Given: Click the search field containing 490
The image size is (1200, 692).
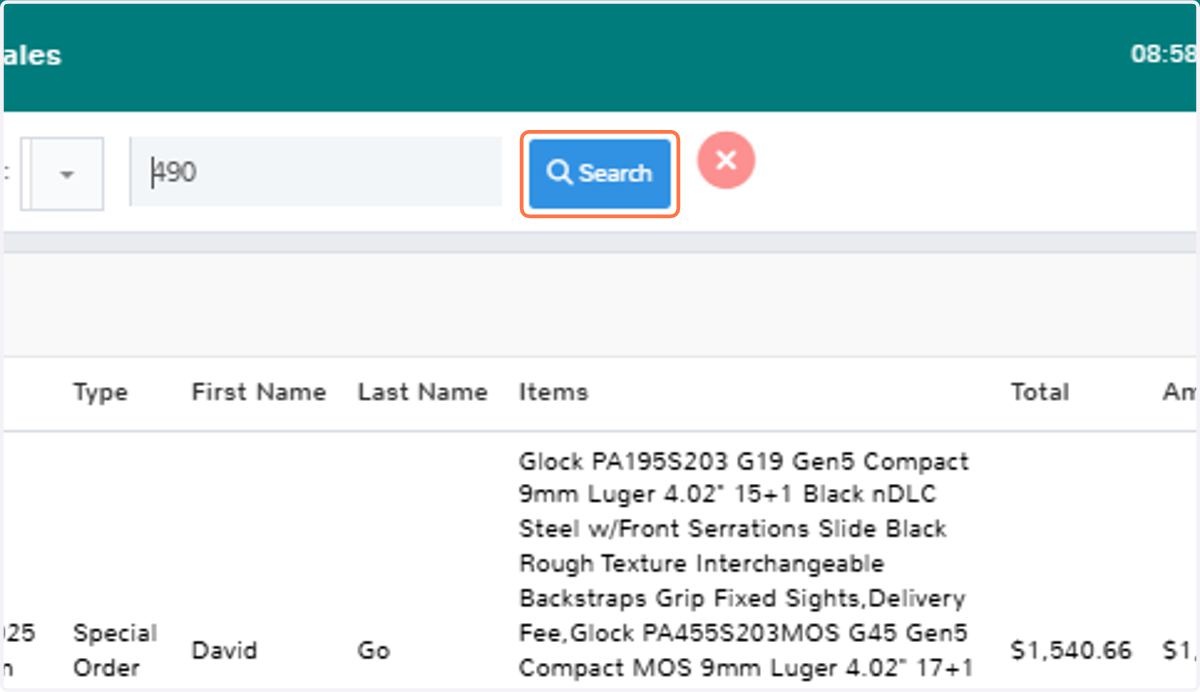Looking at the screenshot, I should click(316, 172).
